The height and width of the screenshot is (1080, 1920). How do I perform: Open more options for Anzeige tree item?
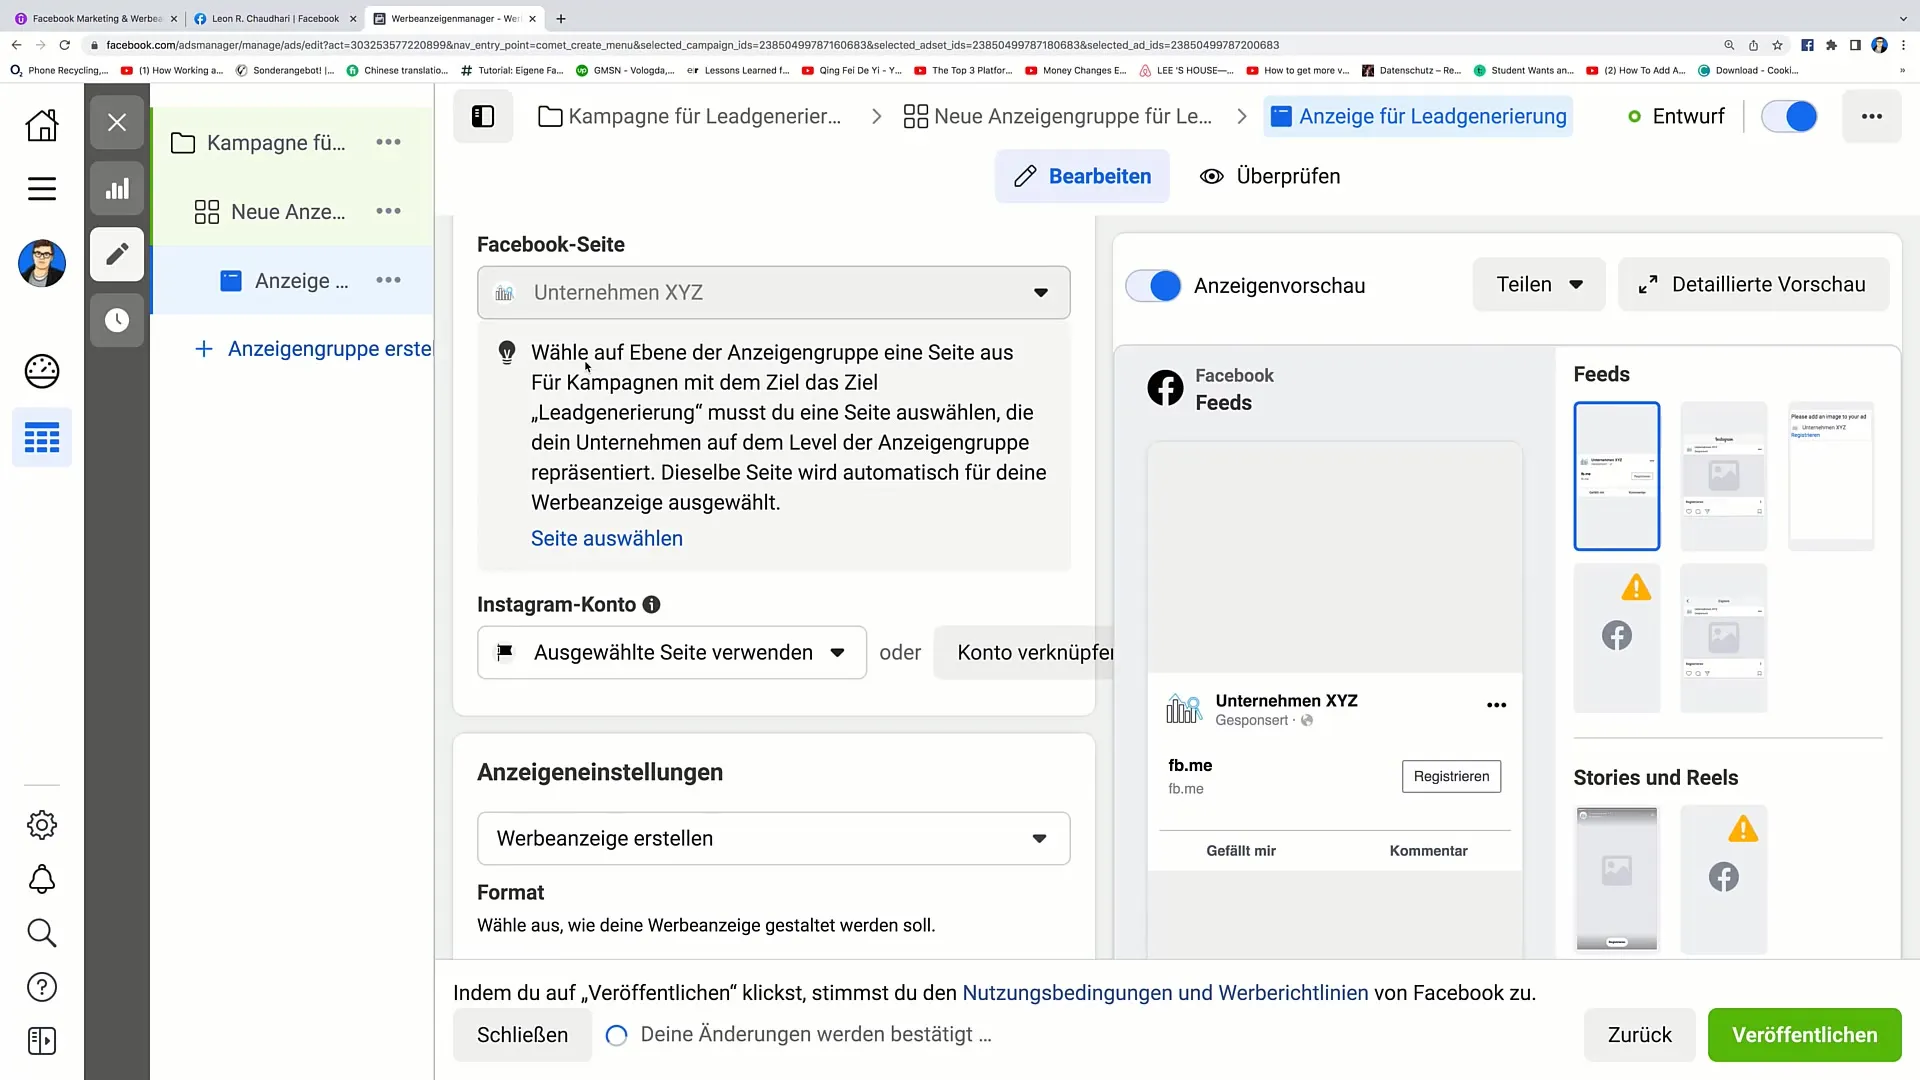click(388, 280)
